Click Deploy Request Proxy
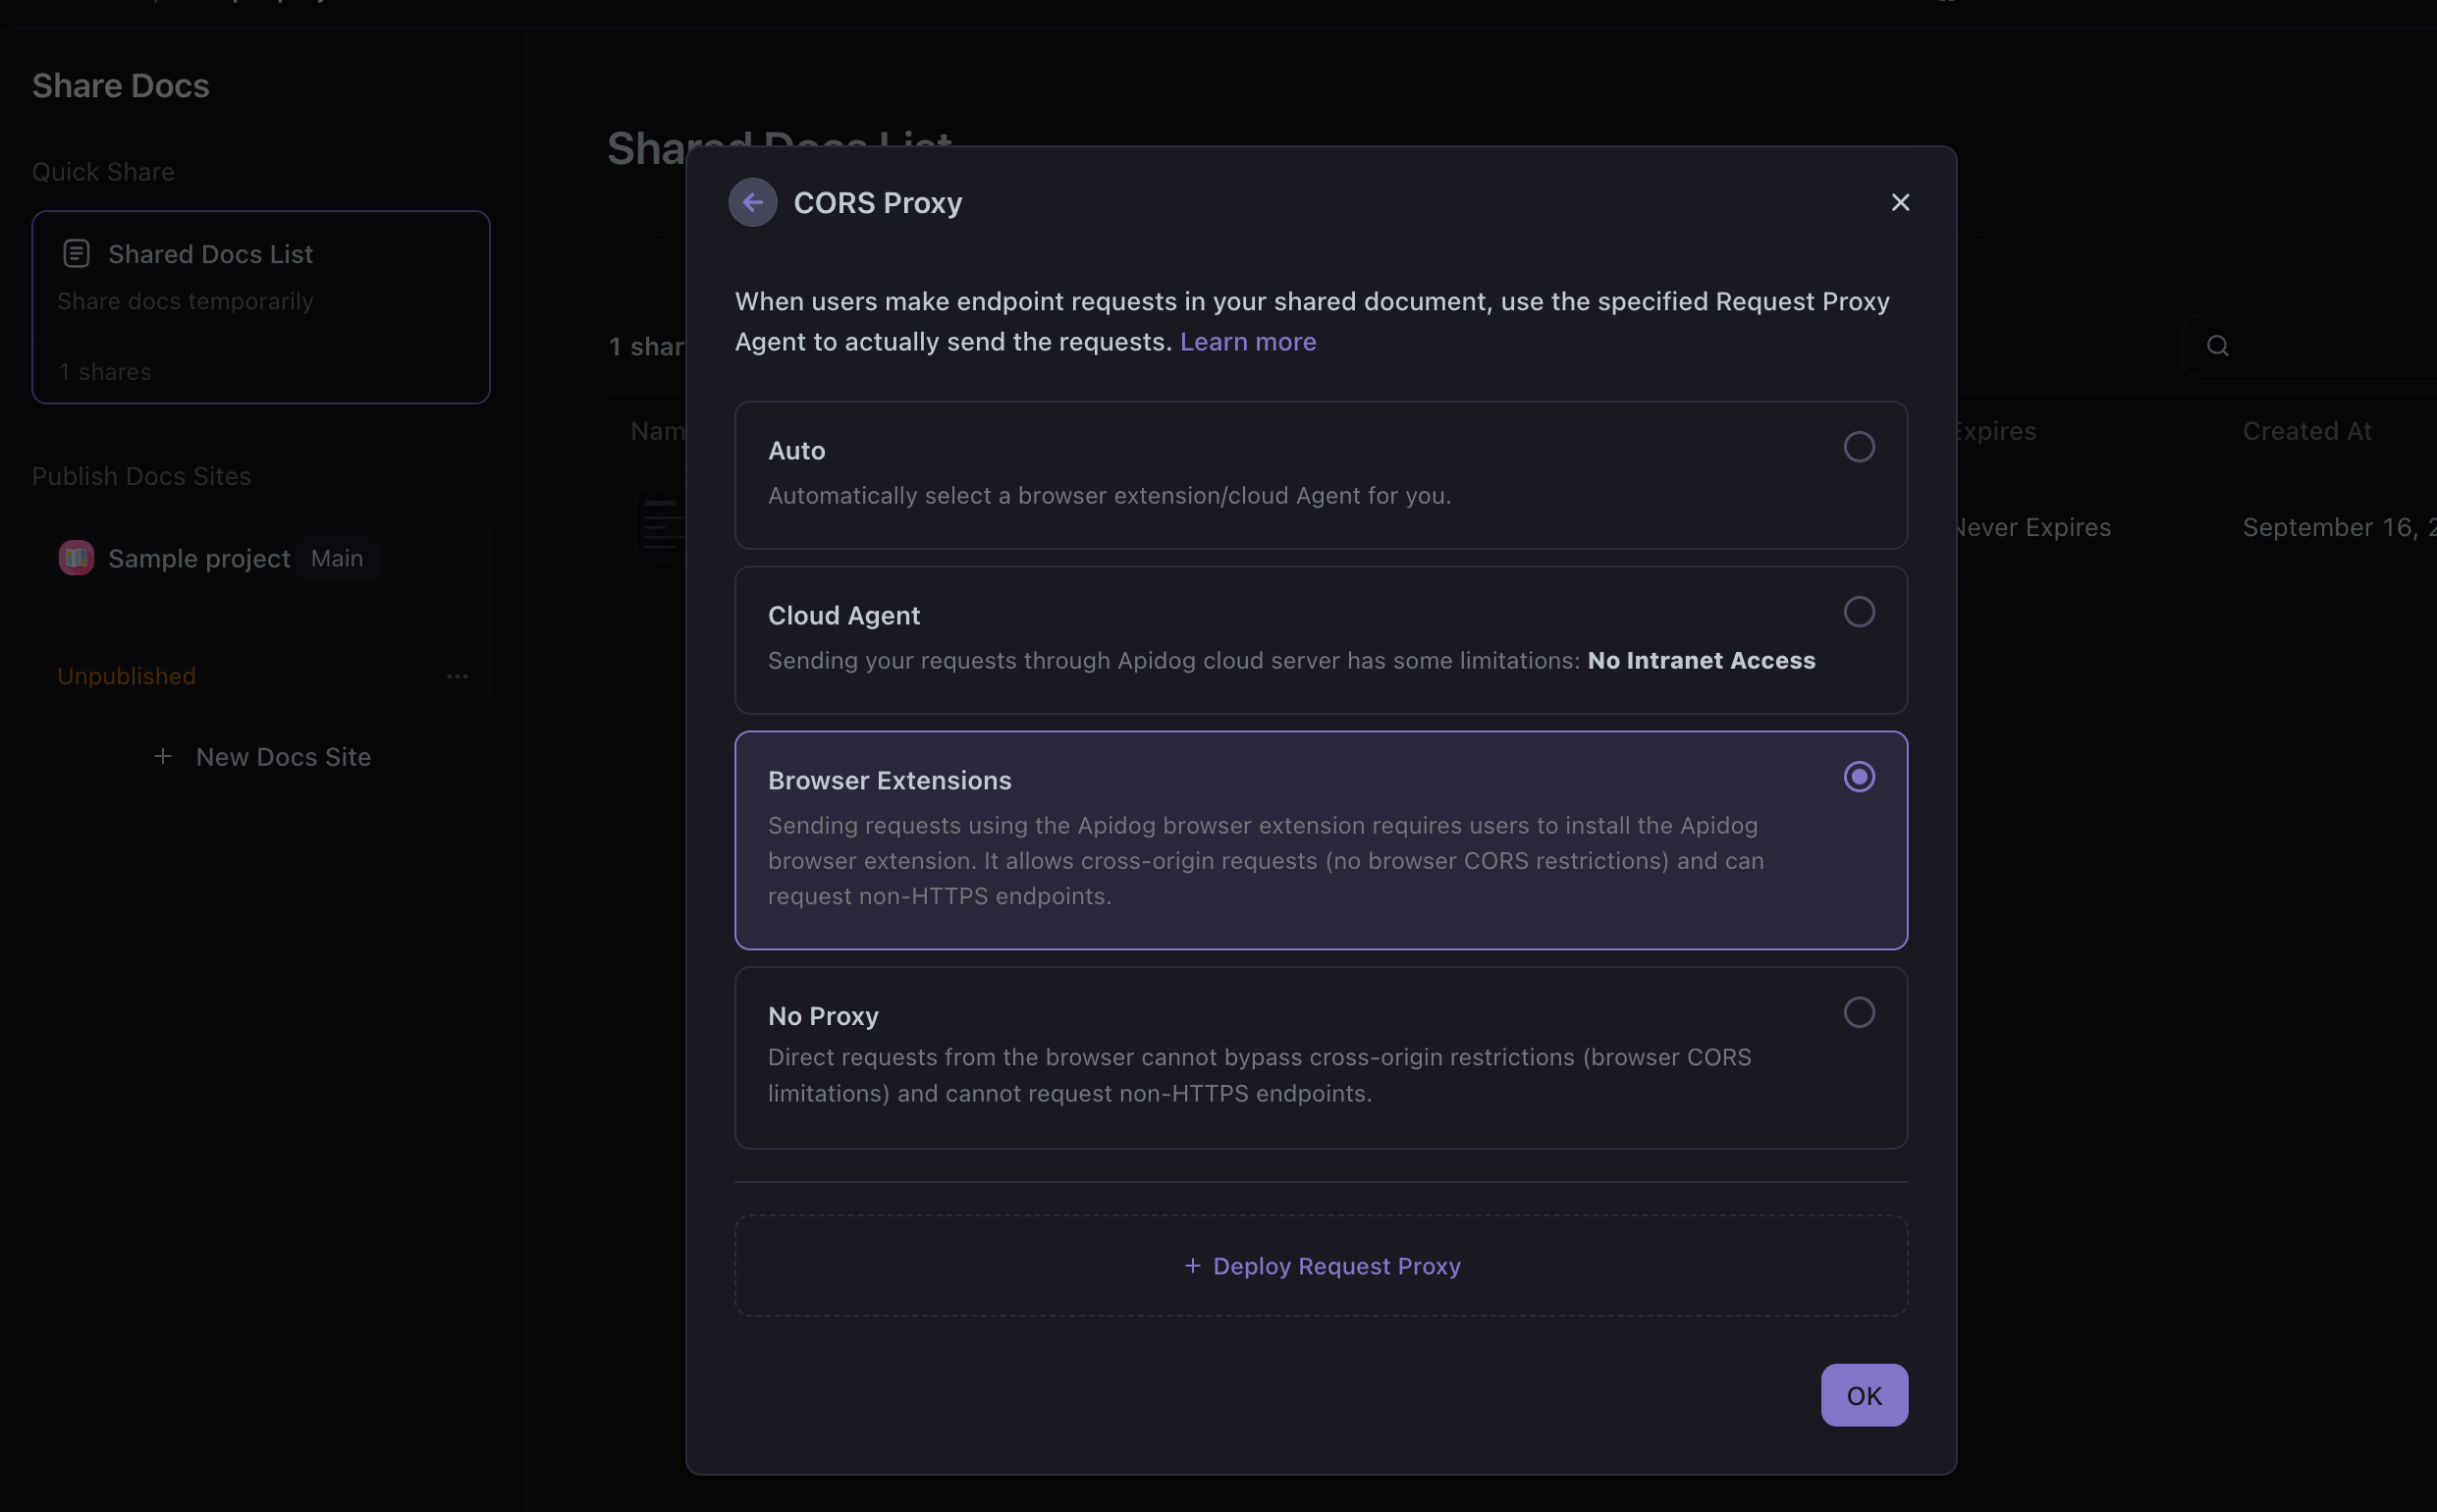 [1336, 1266]
